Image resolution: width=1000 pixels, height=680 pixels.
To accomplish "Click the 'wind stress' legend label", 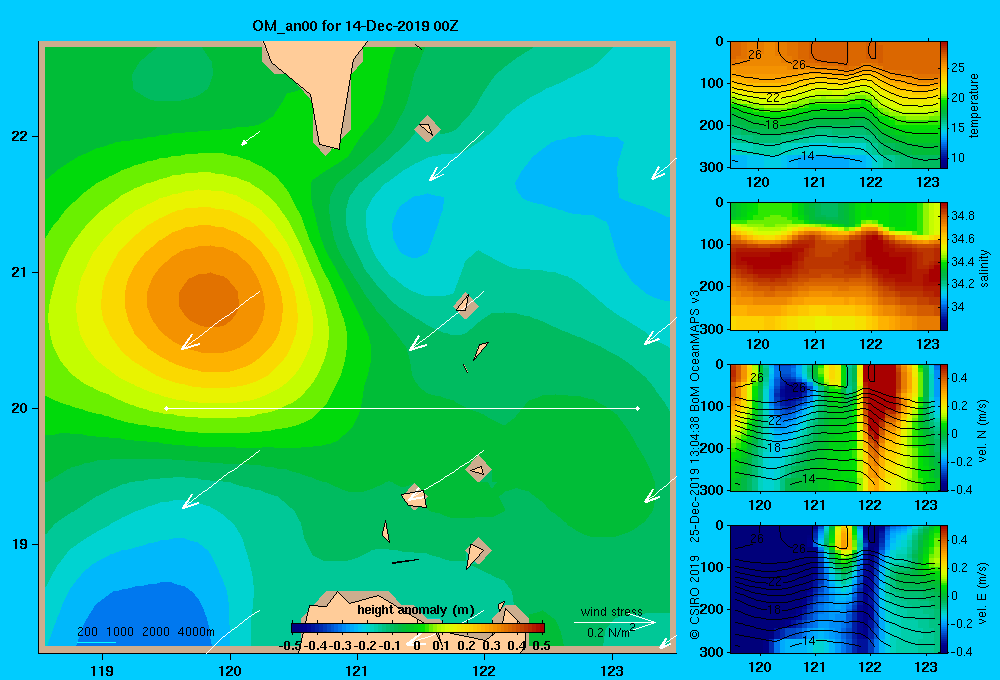I will pyautogui.click(x=612, y=612).
